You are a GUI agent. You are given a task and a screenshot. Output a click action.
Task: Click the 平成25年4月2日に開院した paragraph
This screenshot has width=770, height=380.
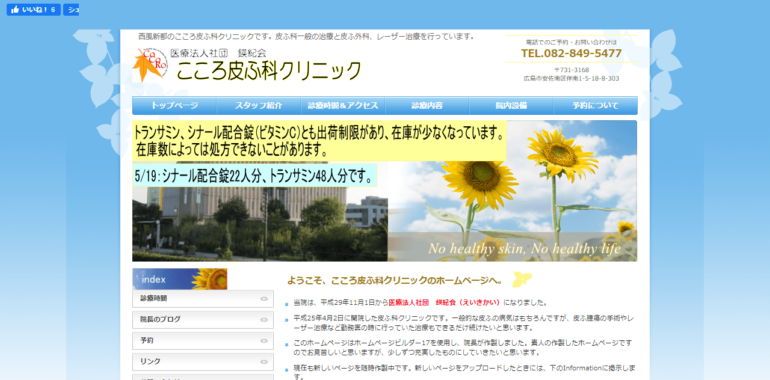click(464, 323)
